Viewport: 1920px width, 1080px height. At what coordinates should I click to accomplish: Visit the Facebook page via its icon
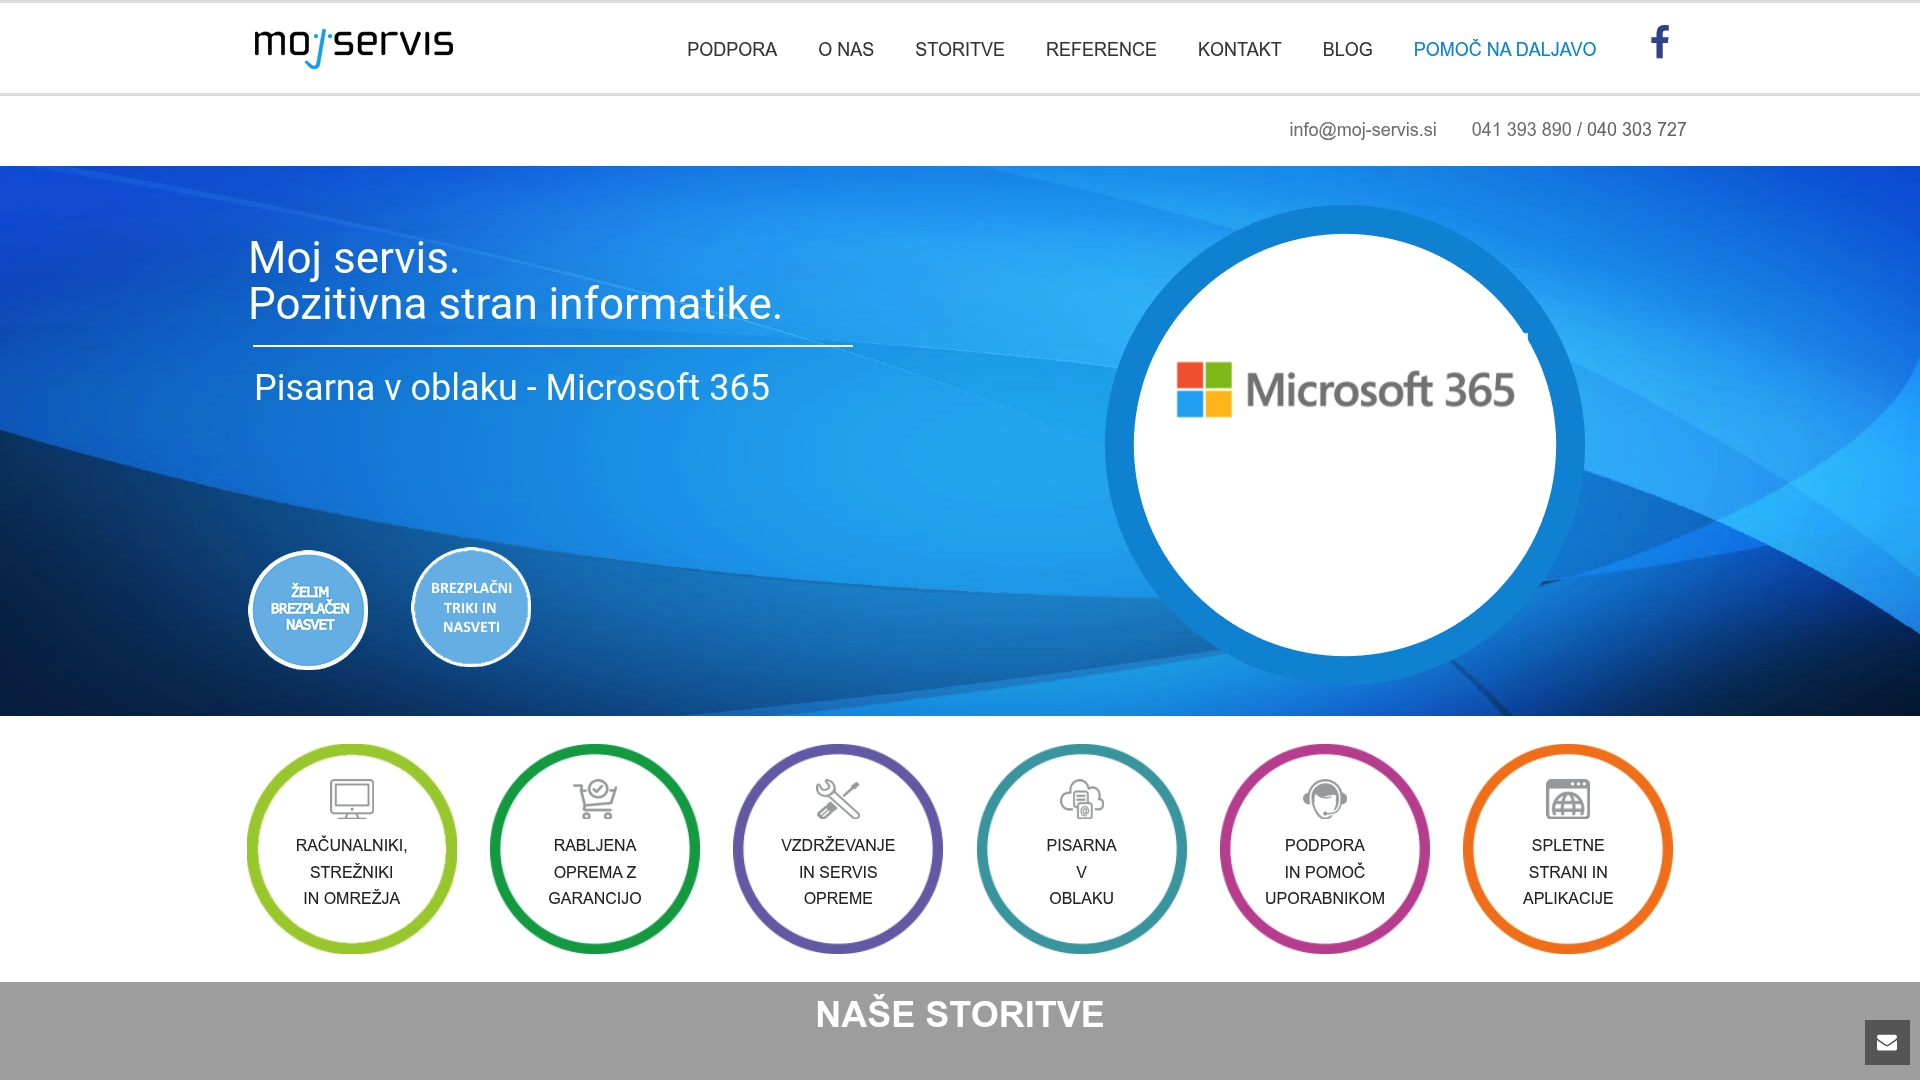tap(1660, 43)
